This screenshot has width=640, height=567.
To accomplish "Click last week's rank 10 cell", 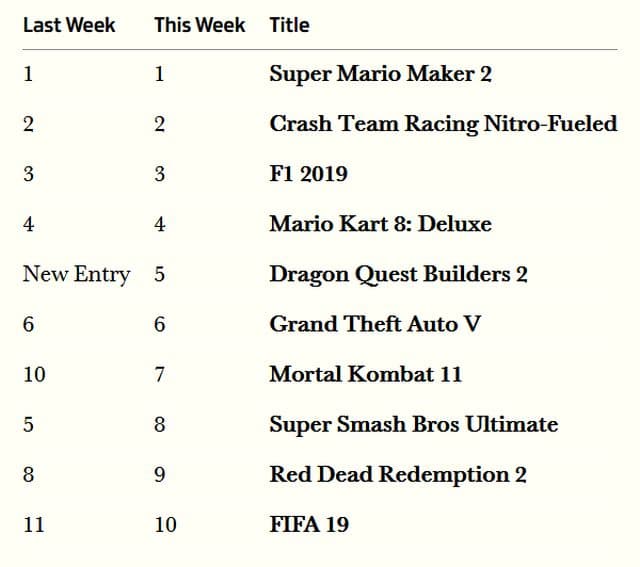I will pyautogui.click(x=34, y=374).
